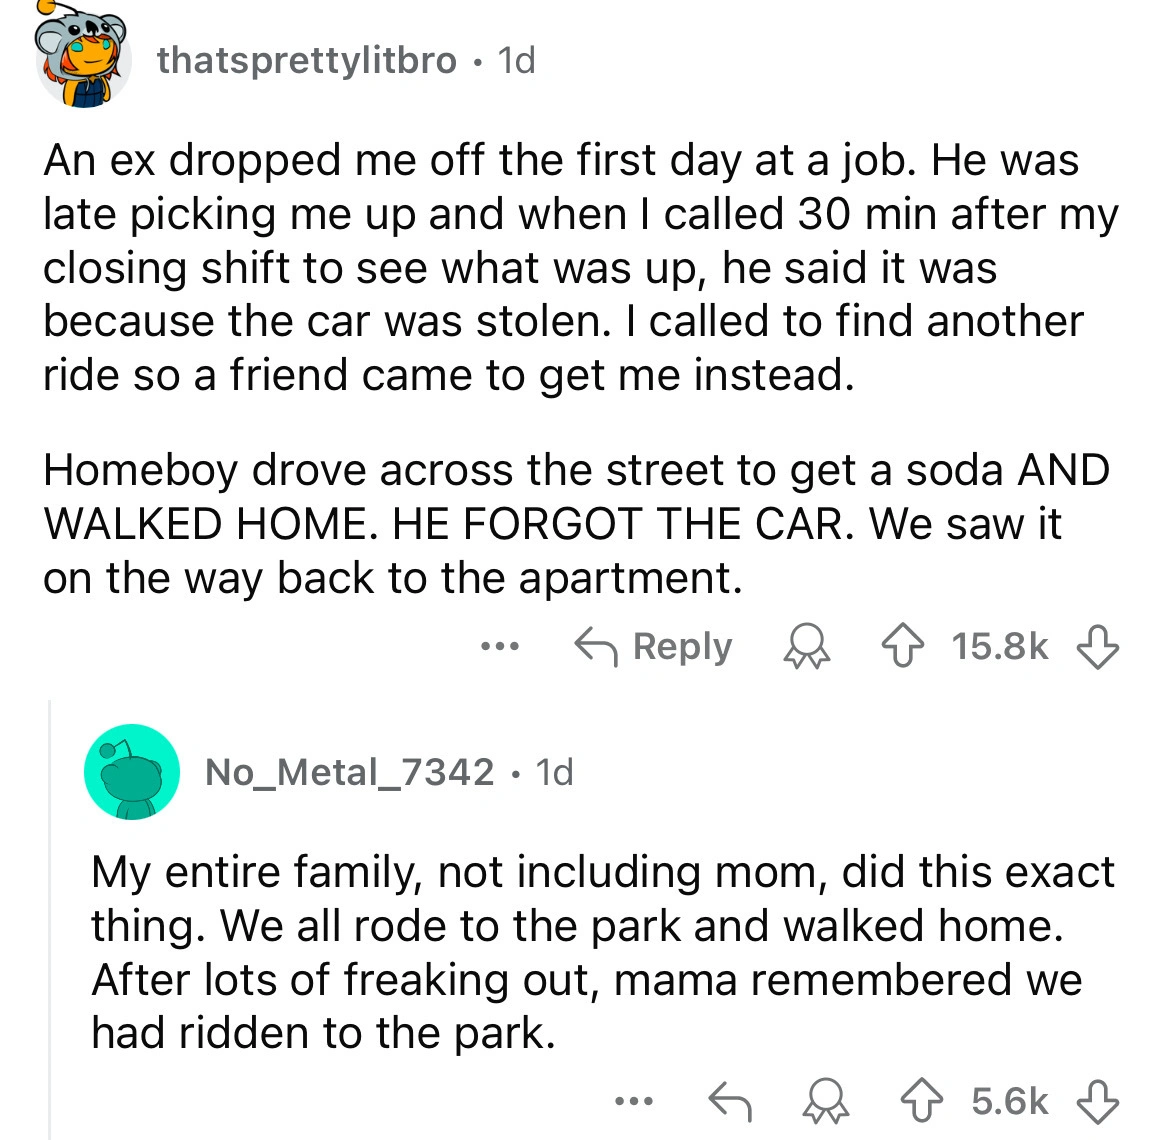Click the 15.8k vote score
The width and height of the screenshot is (1170, 1140).
(x=1000, y=647)
